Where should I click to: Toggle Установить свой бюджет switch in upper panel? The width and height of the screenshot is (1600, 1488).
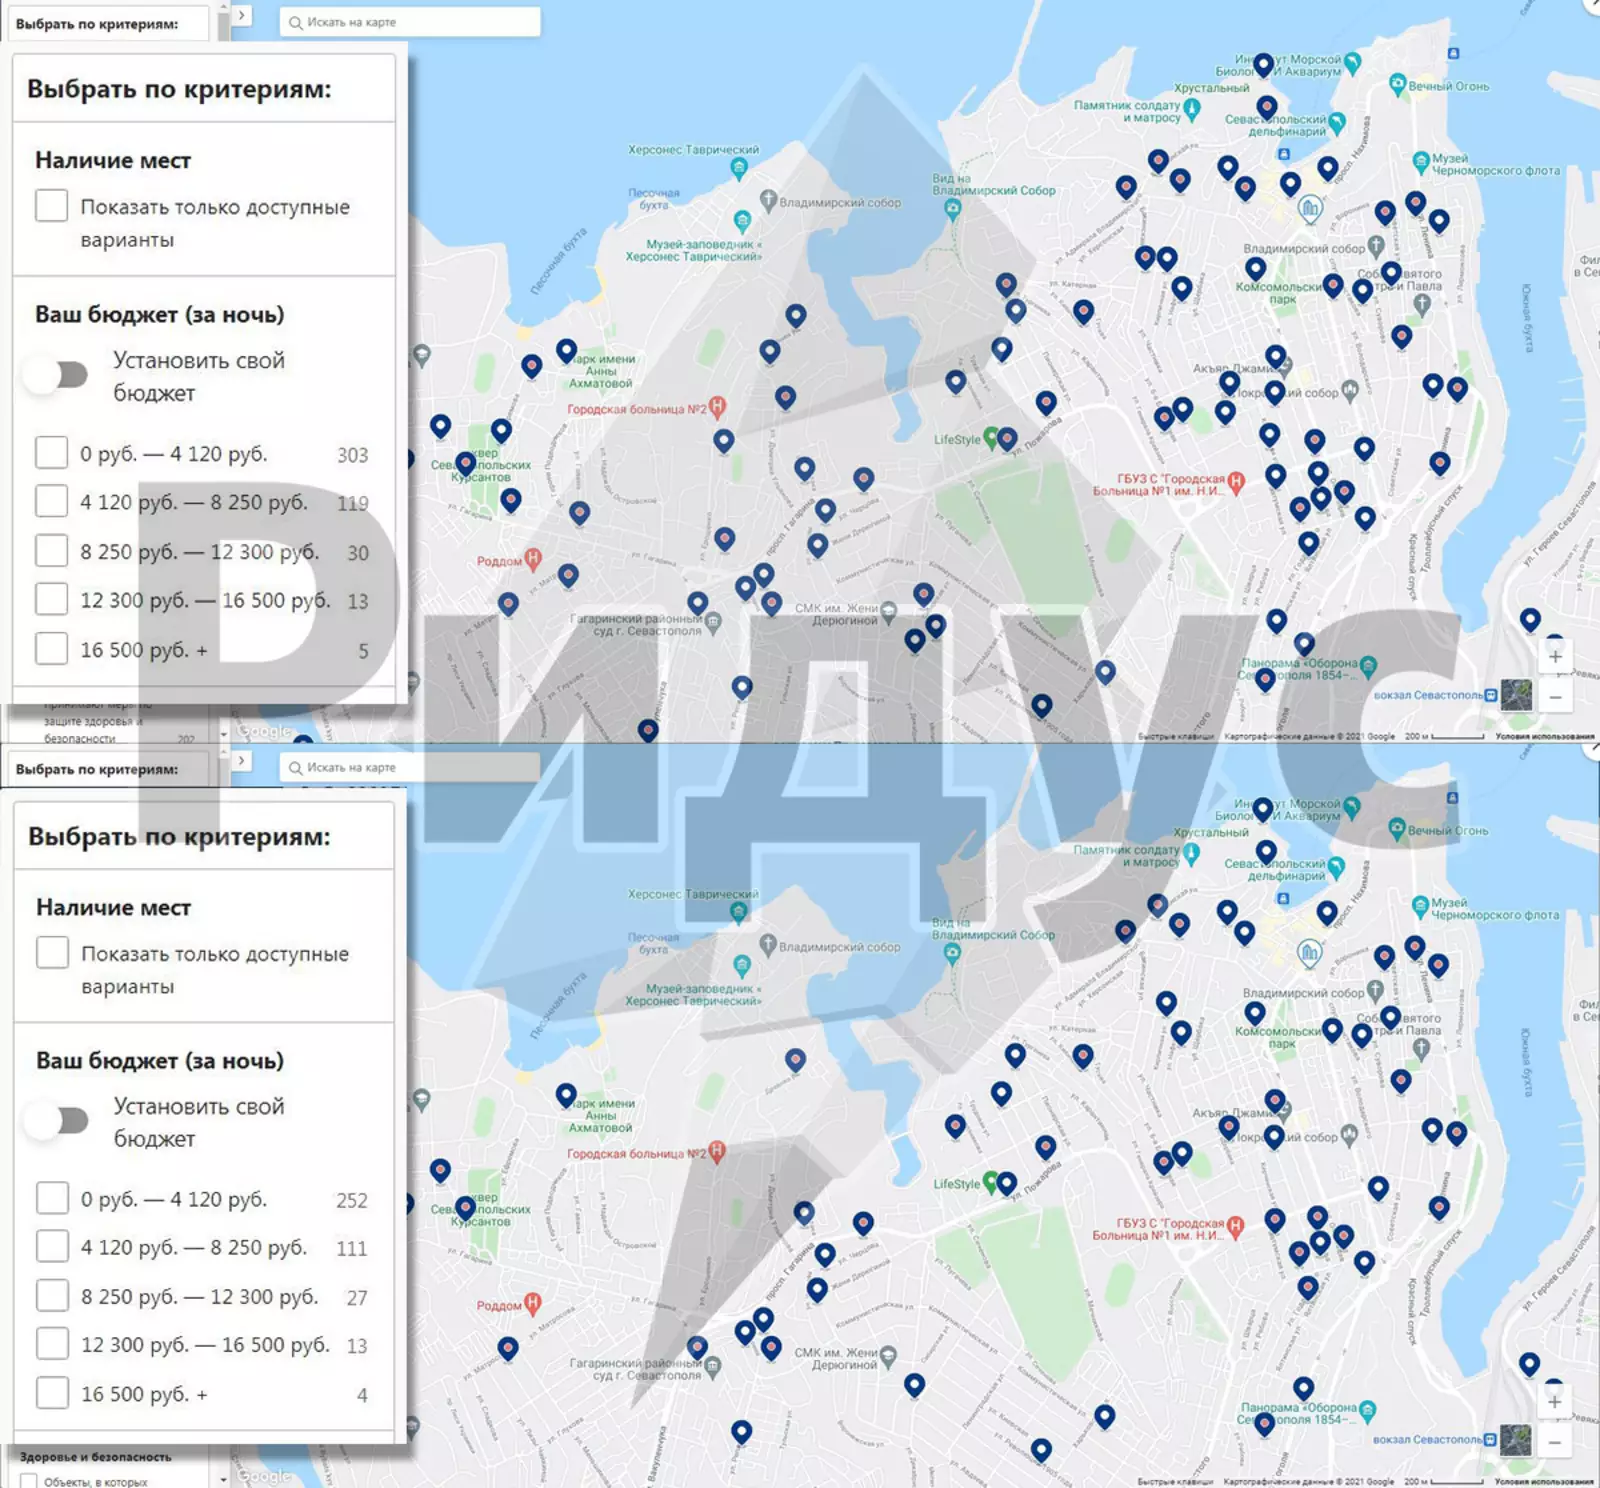tap(58, 376)
